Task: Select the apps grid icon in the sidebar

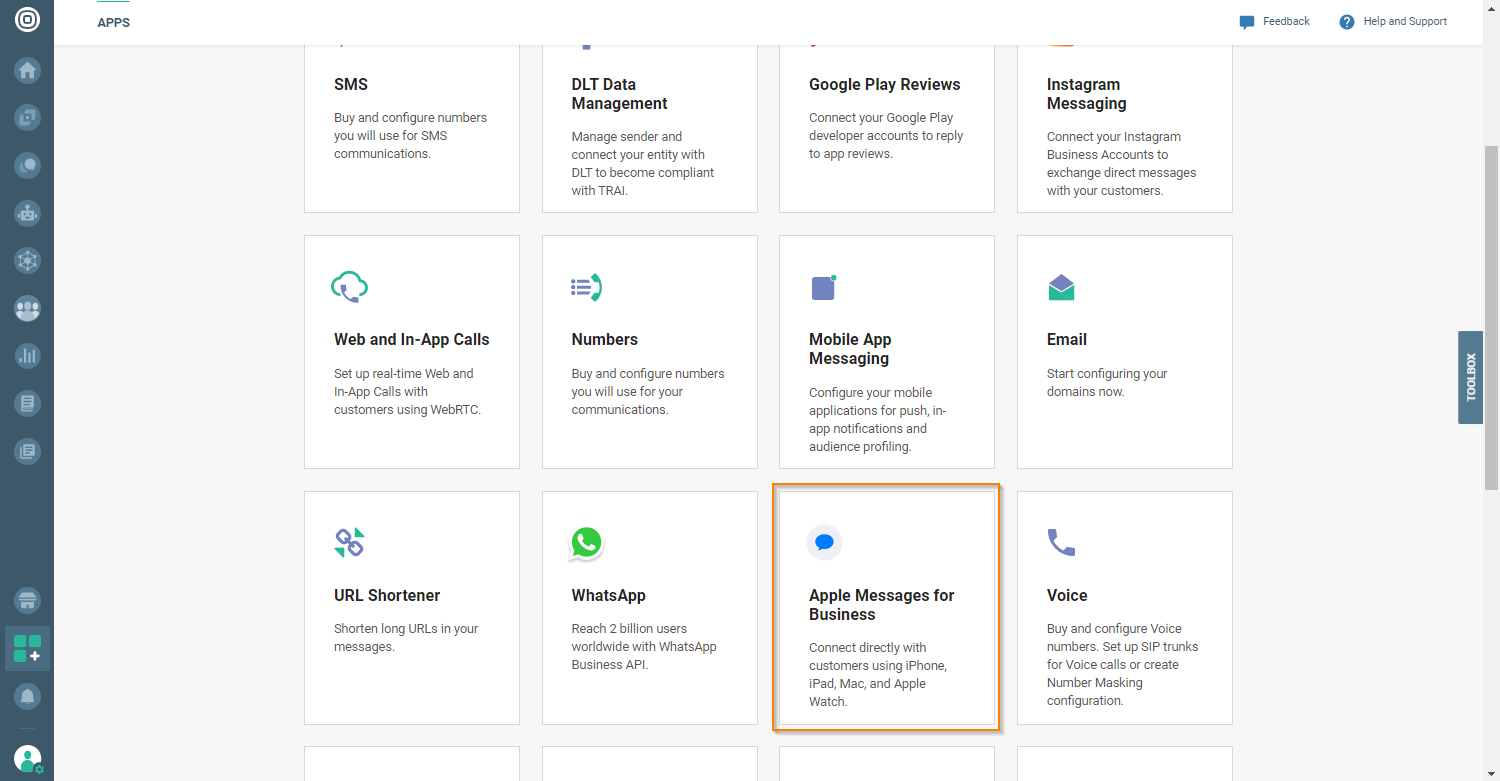Action: (27, 648)
